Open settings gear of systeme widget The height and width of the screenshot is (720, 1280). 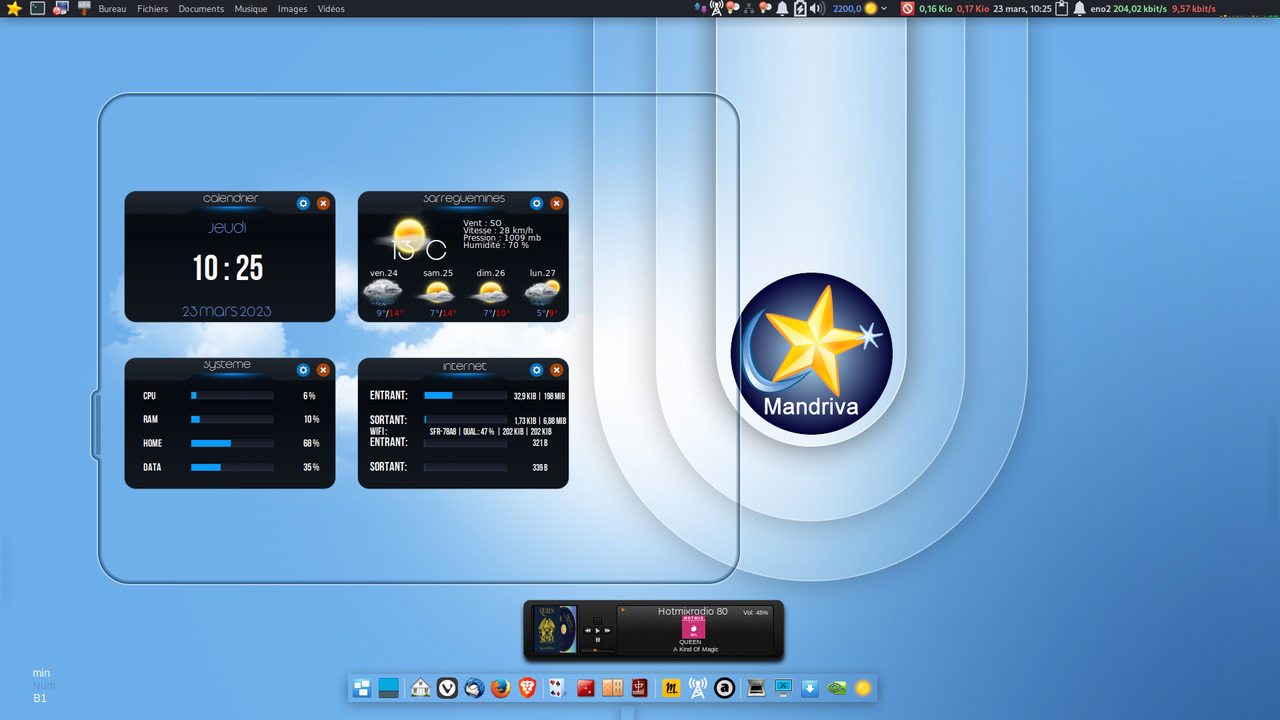pyautogui.click(x=304, y=370)
